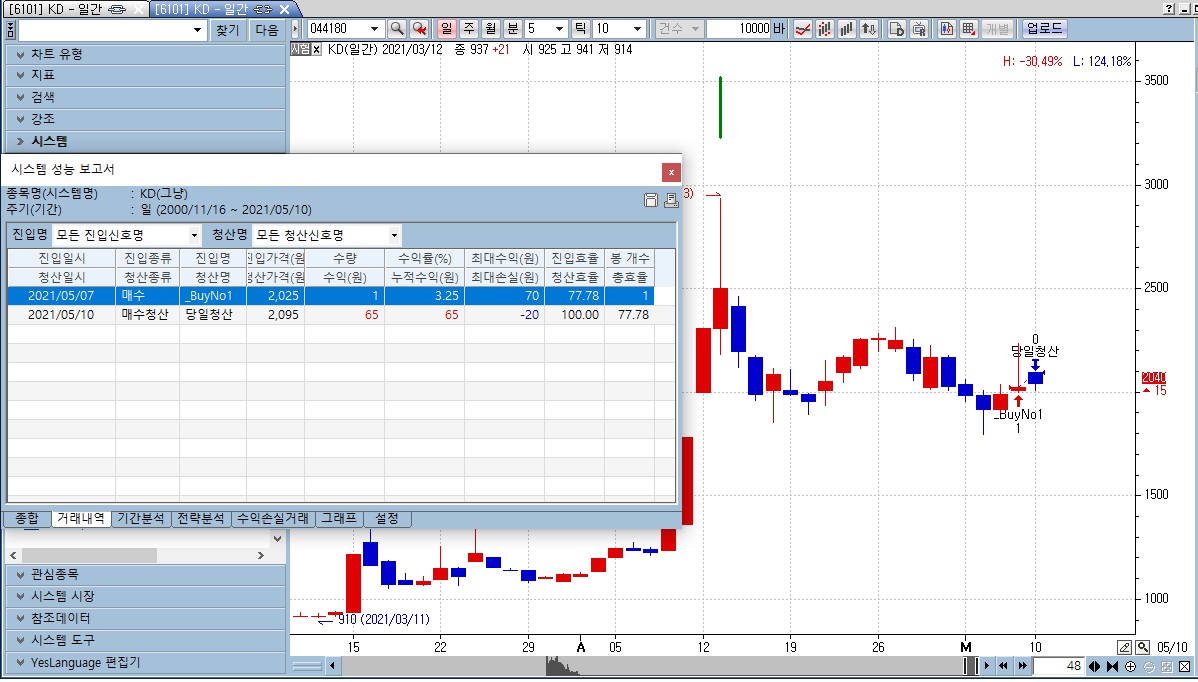Viewport: 1198px width, 682px height.
Task: Click the 업로드 upload button
Action: click(1044, 29)
